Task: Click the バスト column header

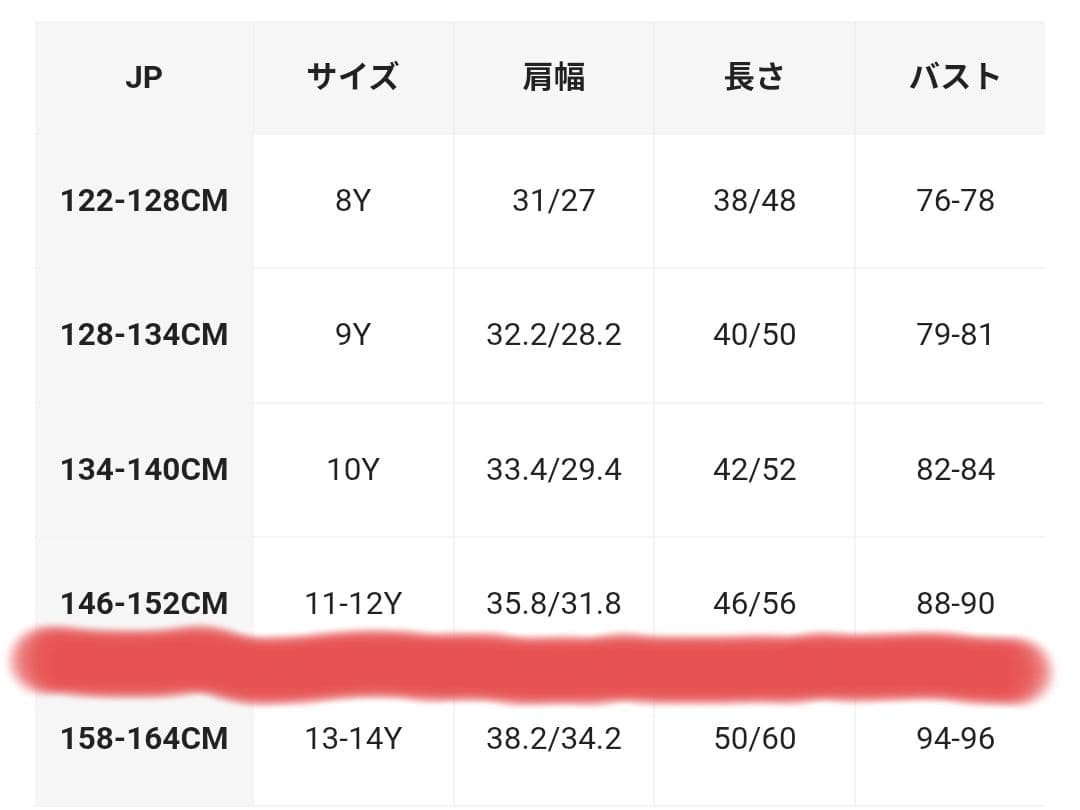Action: click(x=955, y=78)
